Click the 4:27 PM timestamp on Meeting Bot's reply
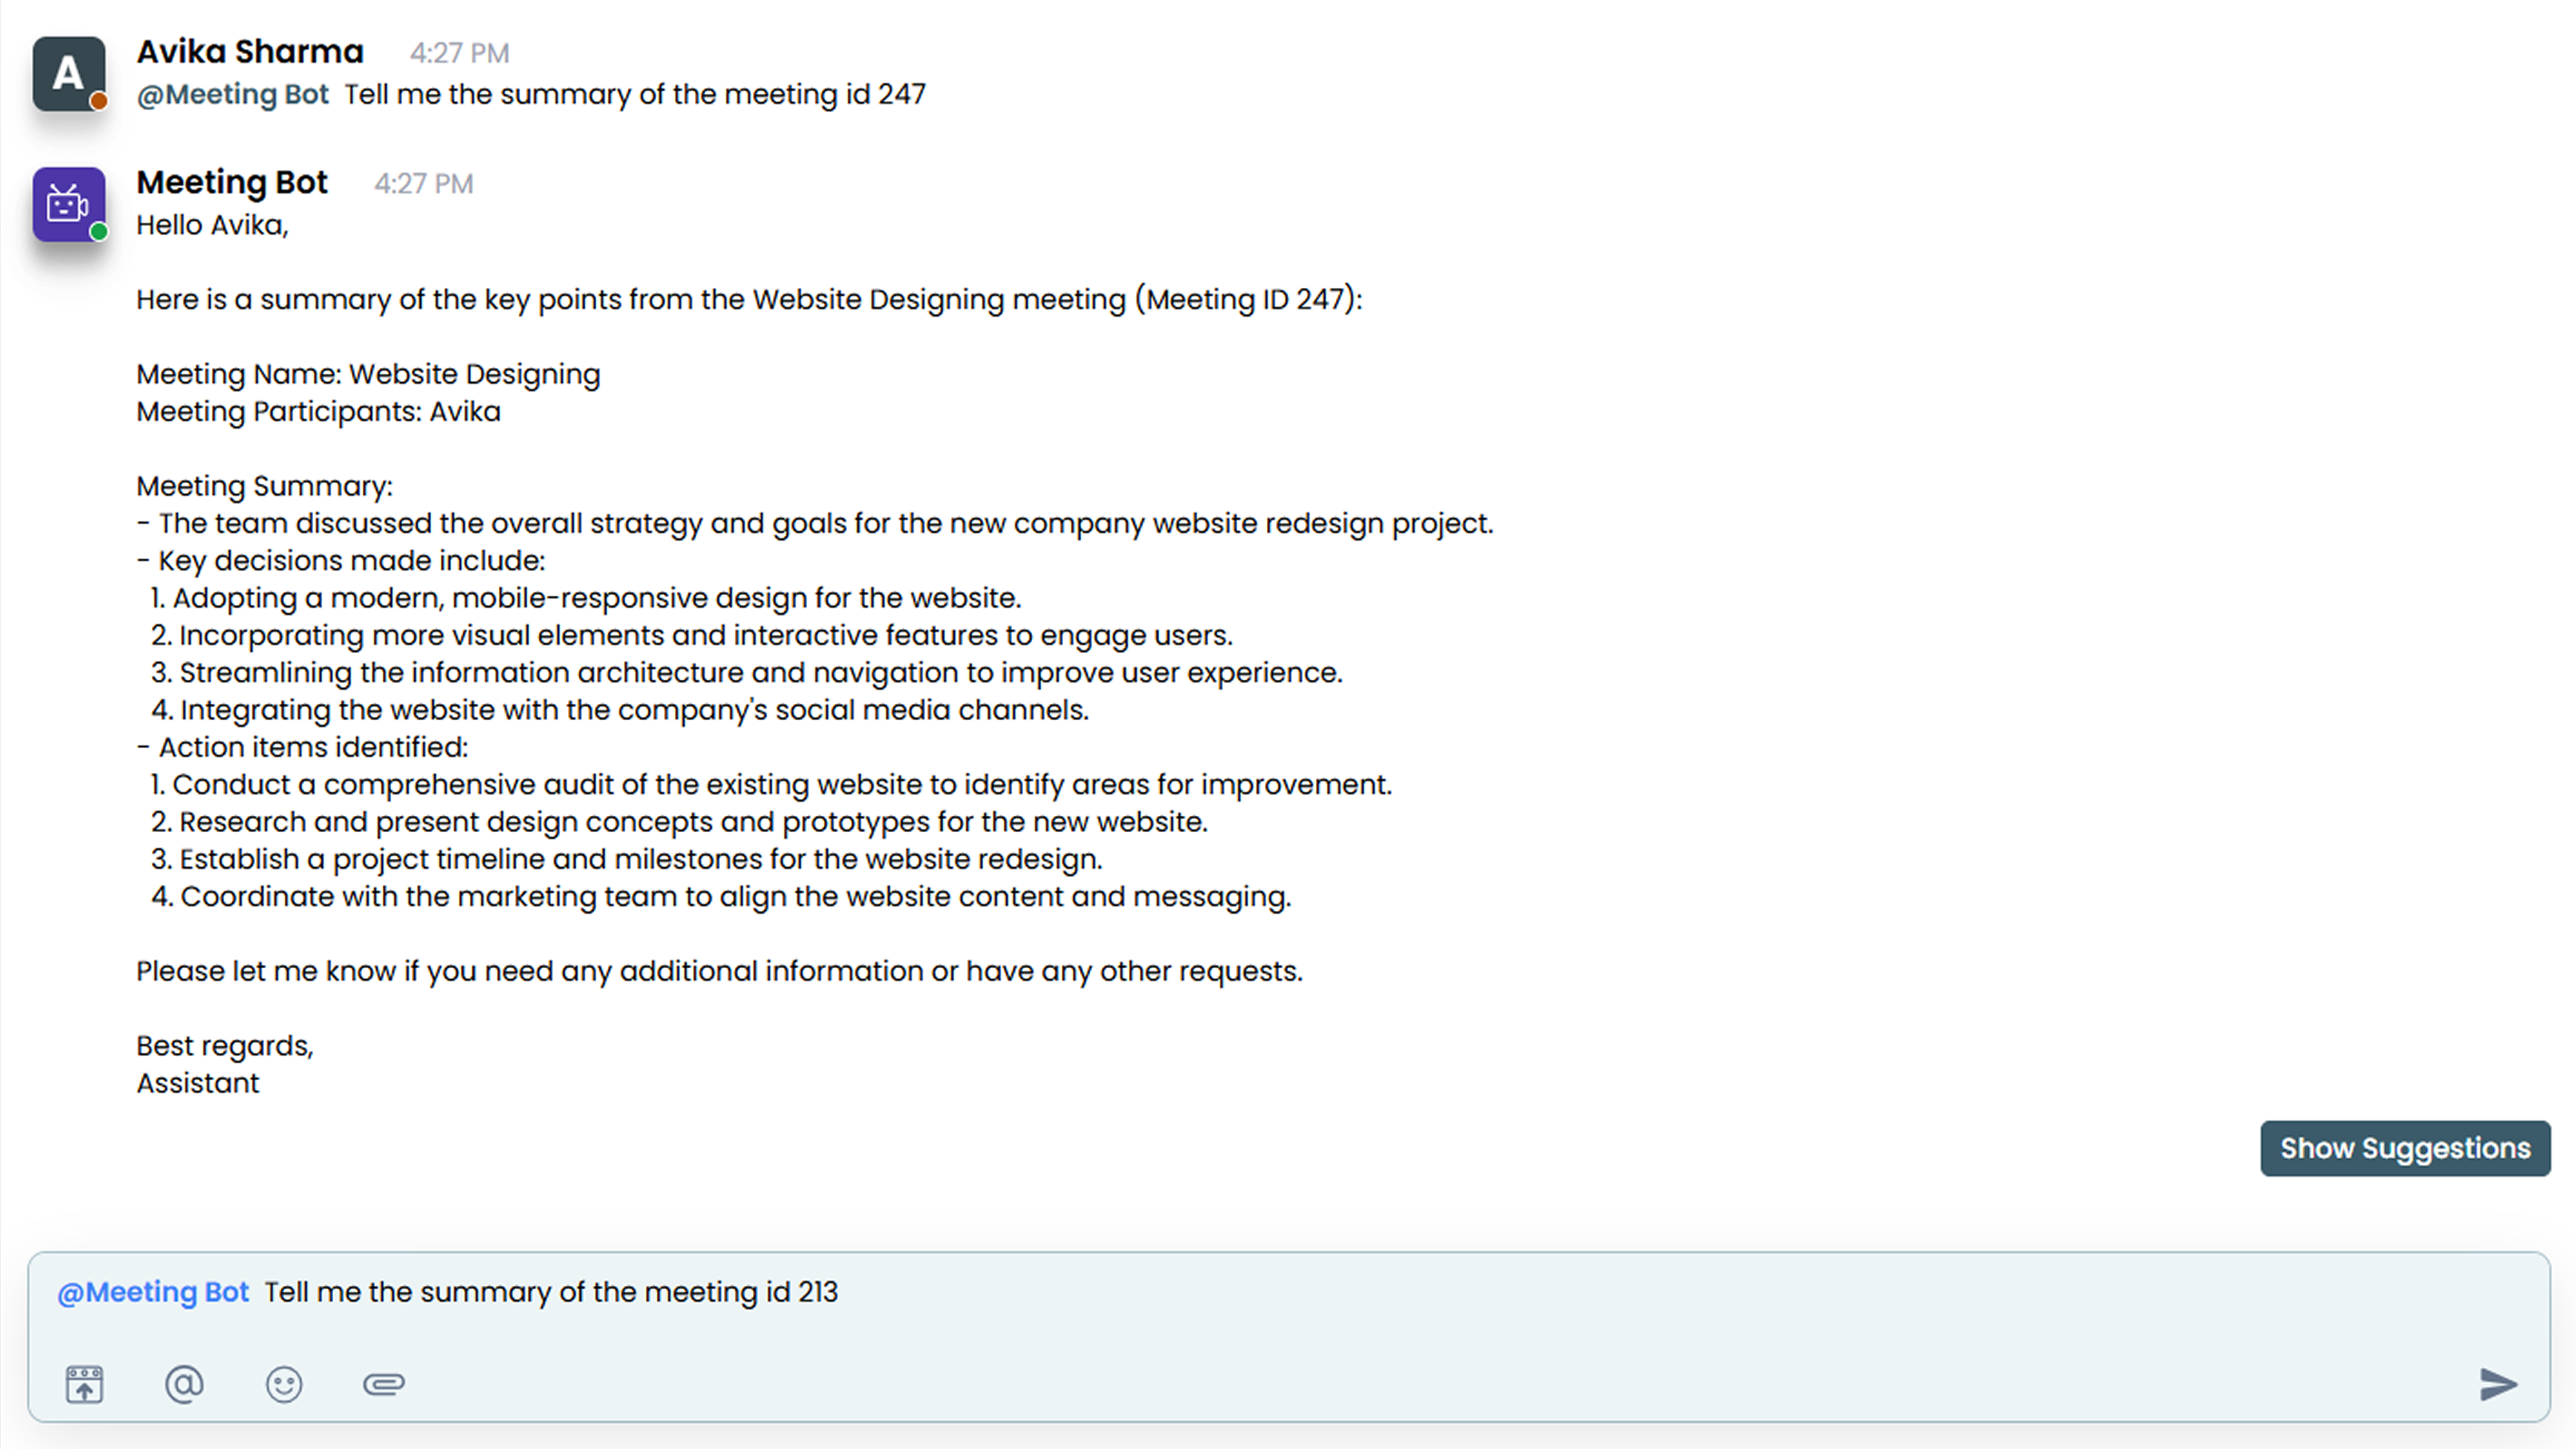This screenshot has width=2576, height=1449. coord(424,184)
